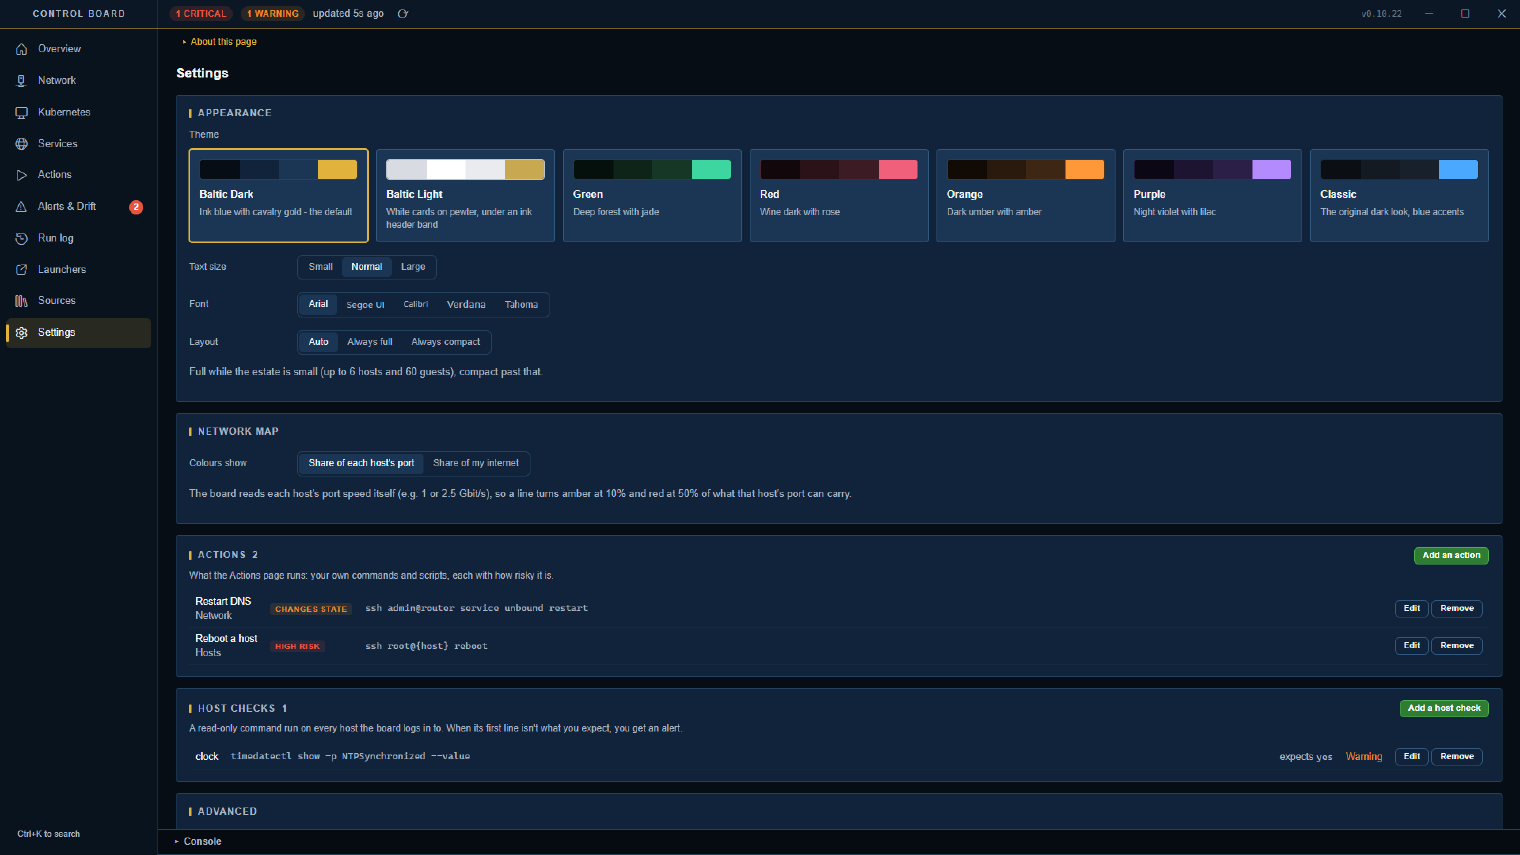
Task: Choose the Large text size
Action: click(413, 267)
